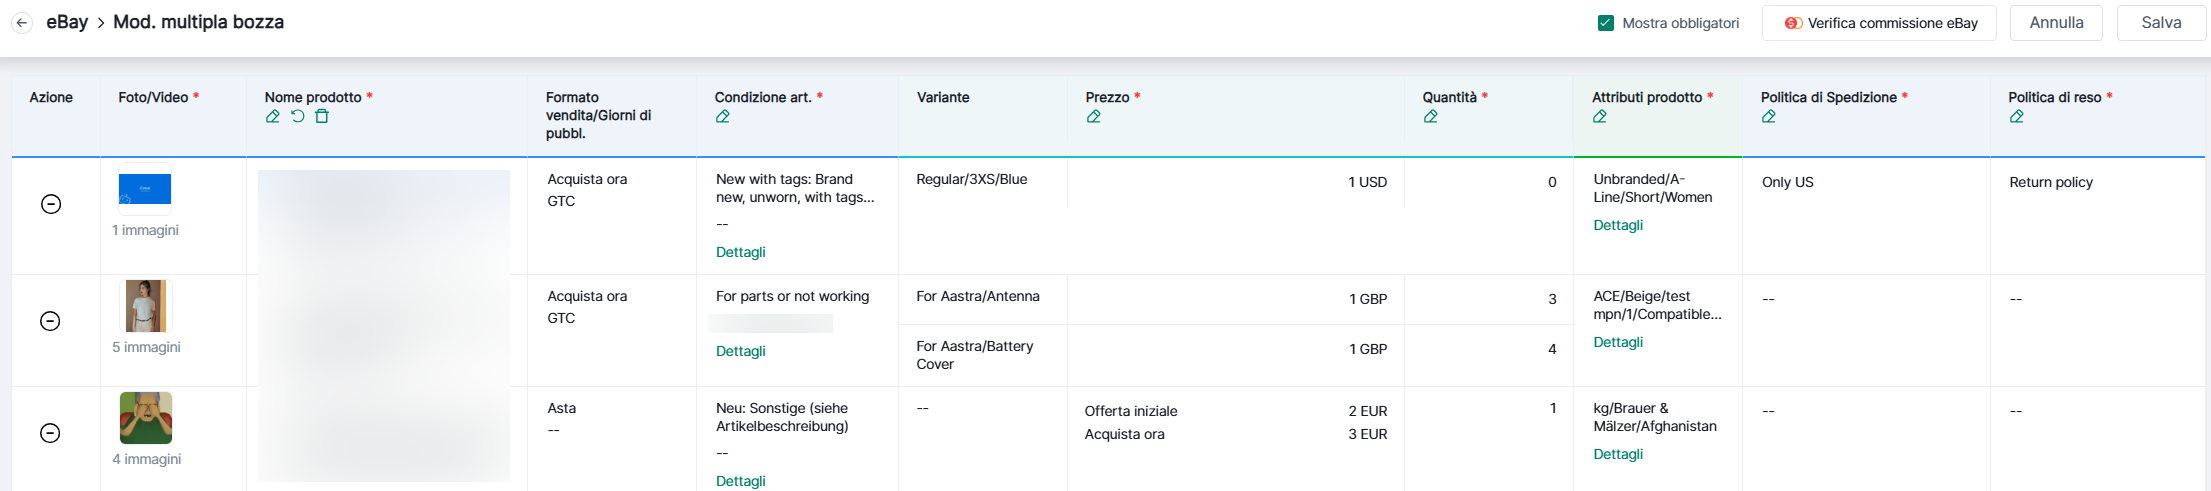Remove the first draft row with minus icon
The height and width of the screenshot is (491, 2211).
[51, 204]
